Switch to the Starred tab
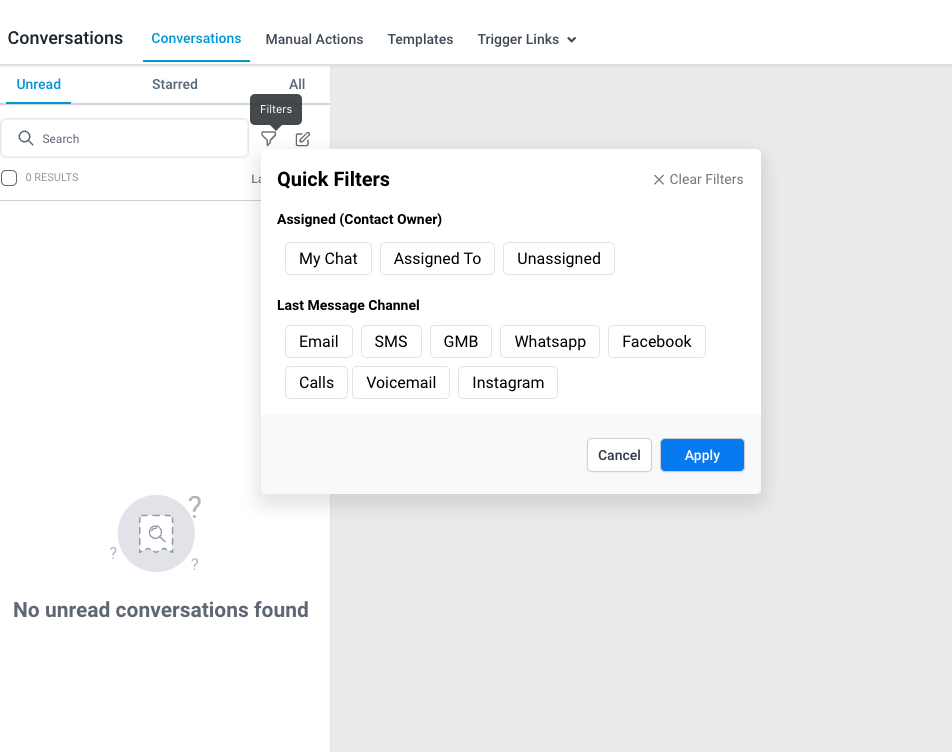 [x=175, y=84]
